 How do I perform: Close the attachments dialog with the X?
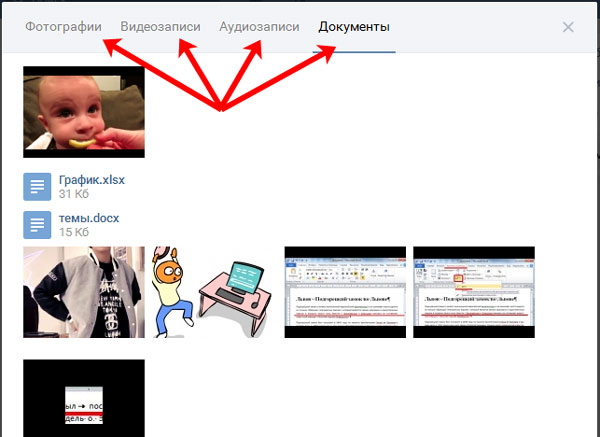(x=568, y=27)
